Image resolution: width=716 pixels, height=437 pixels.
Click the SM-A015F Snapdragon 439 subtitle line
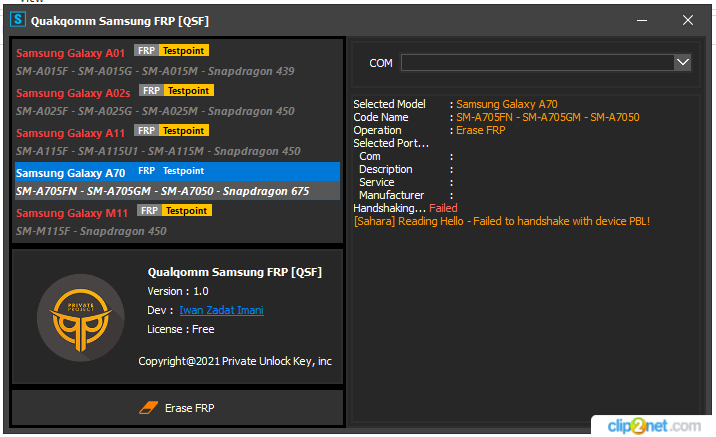pyautogui.click(x=155, y=71)
